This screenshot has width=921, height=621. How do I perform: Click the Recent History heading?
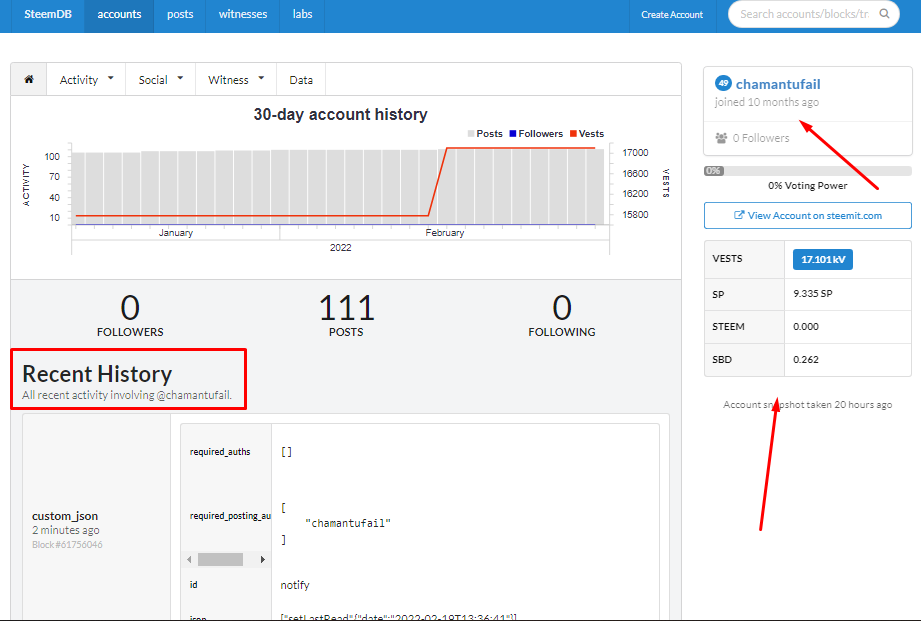pyautogui.click(x=97, y=374)
